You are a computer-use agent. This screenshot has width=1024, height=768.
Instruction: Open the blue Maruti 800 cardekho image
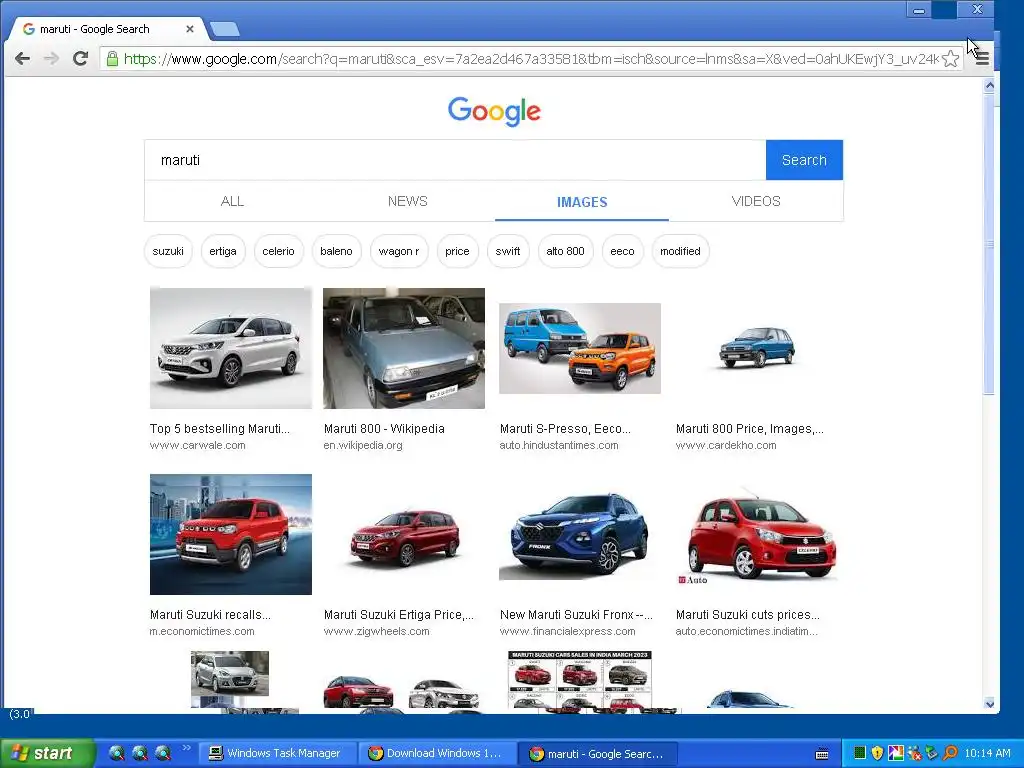pos(756,348)
